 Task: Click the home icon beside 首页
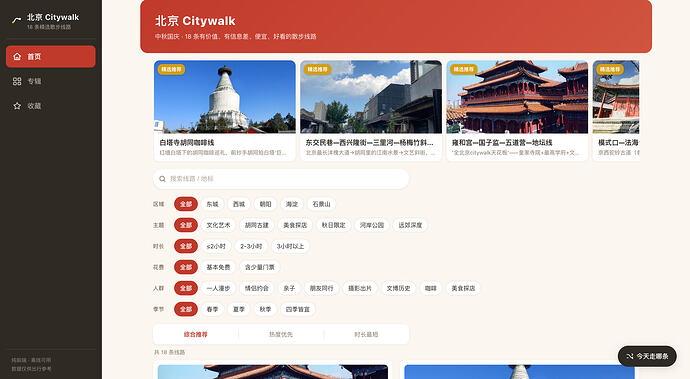pos(17,56)
